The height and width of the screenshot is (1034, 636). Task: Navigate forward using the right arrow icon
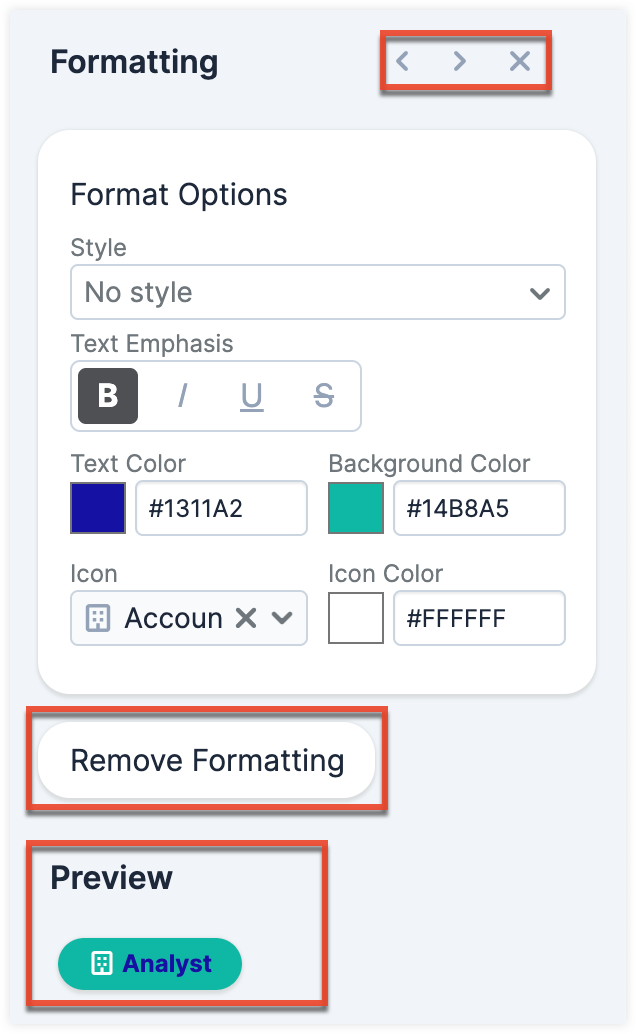point(460,61)
